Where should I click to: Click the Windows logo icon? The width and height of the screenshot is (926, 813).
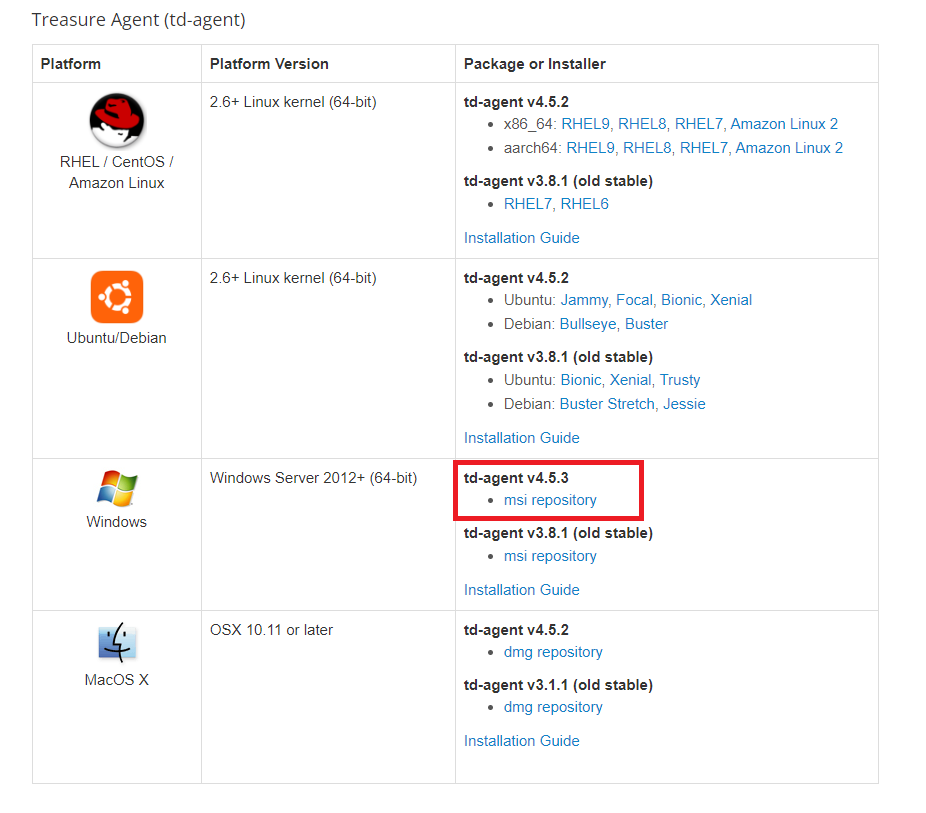click(x=117, y=488)
